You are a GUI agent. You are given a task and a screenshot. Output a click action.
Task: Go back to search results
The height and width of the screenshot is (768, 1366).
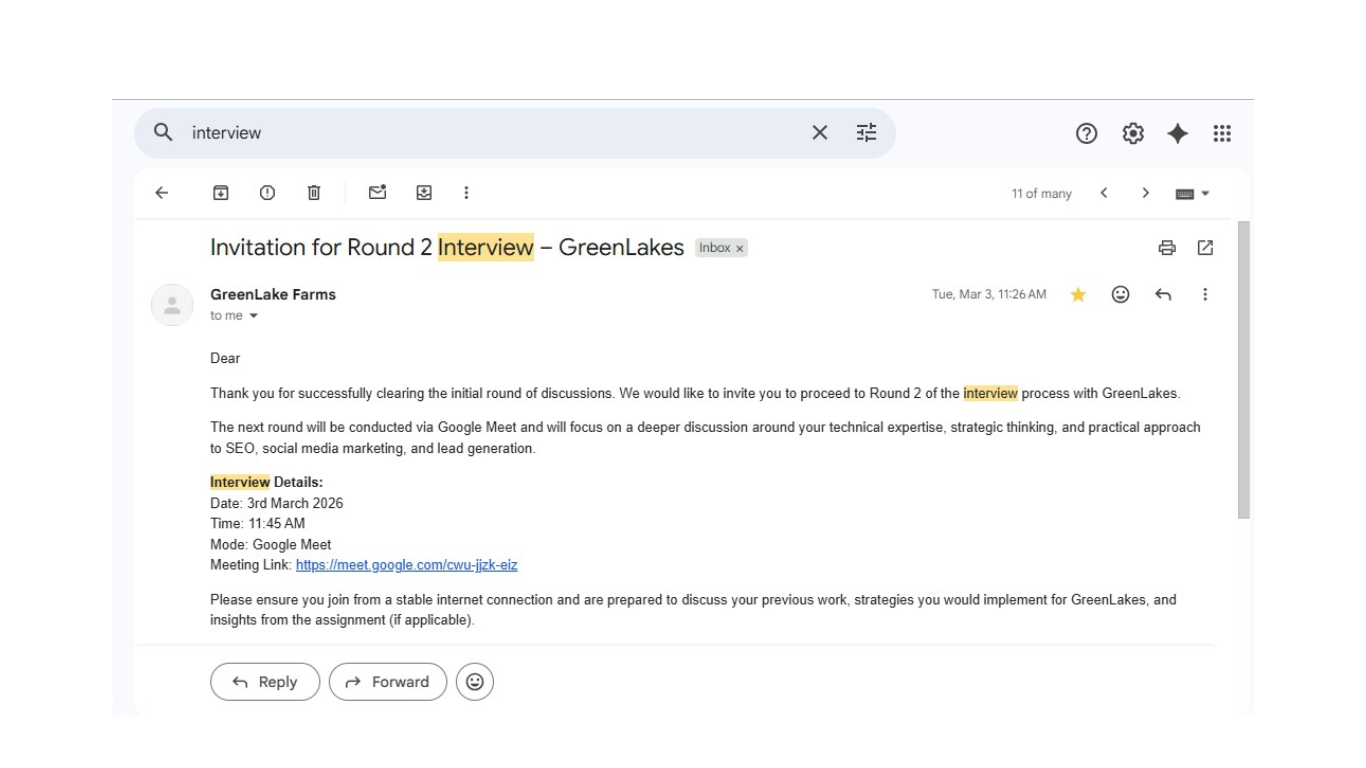[x=162, y=193]
